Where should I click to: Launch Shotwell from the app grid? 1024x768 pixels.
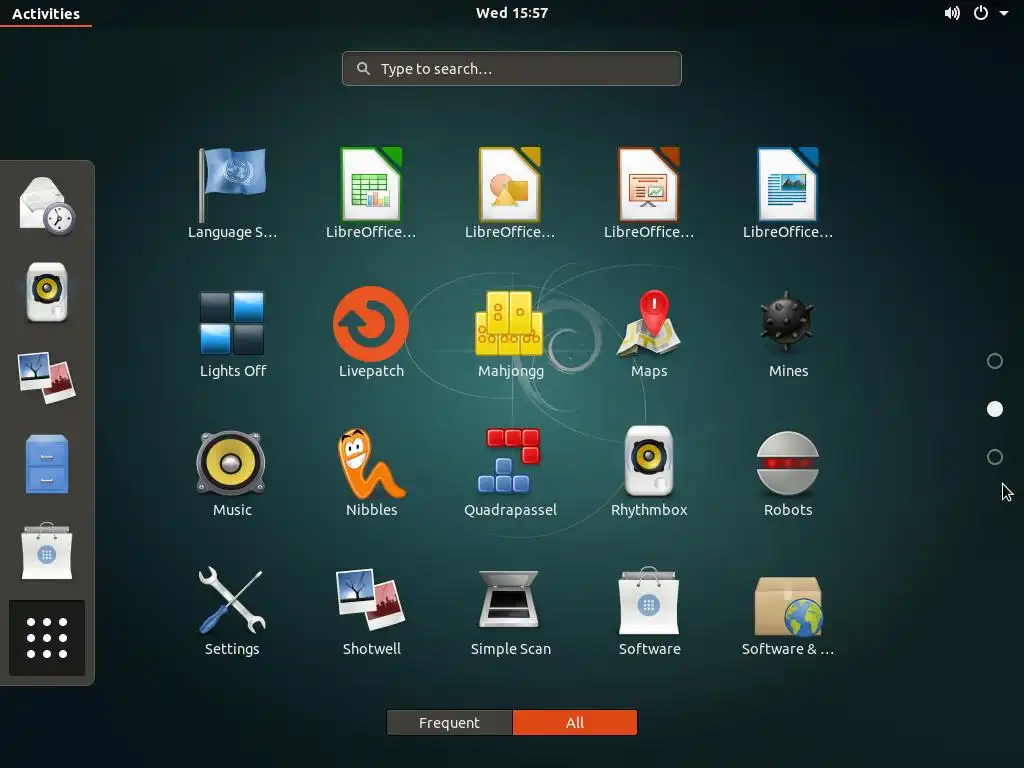[371, 600]
